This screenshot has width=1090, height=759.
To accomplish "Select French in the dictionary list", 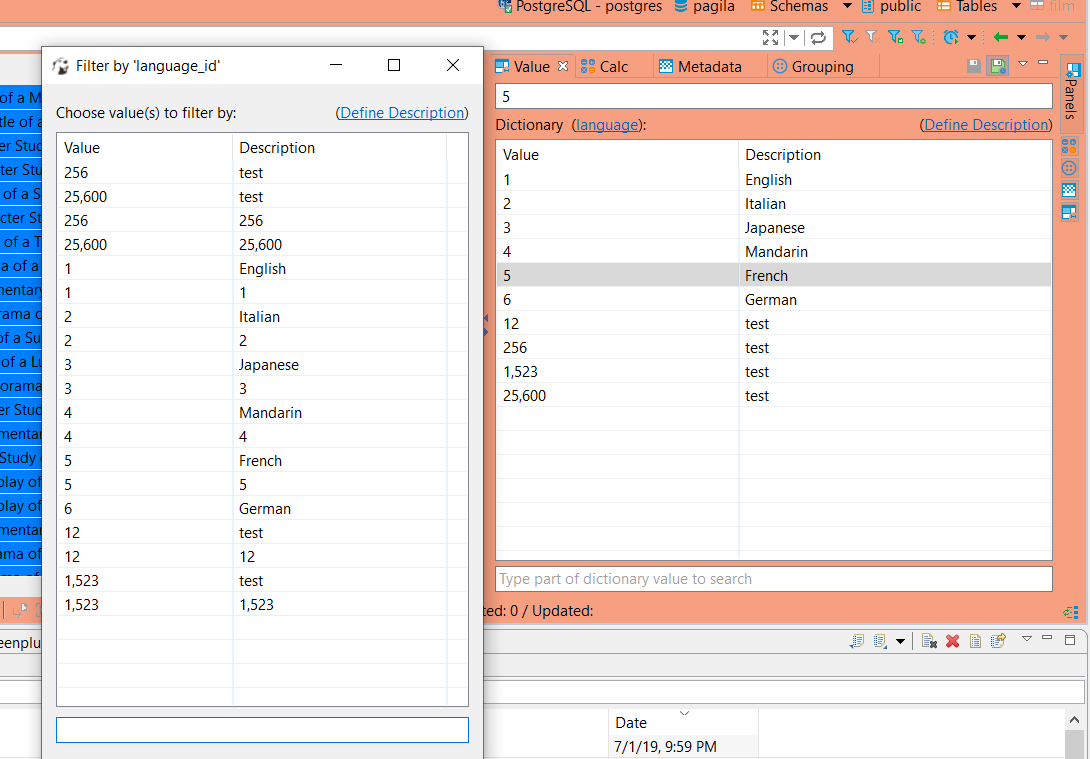I will (x=770, y=275).
